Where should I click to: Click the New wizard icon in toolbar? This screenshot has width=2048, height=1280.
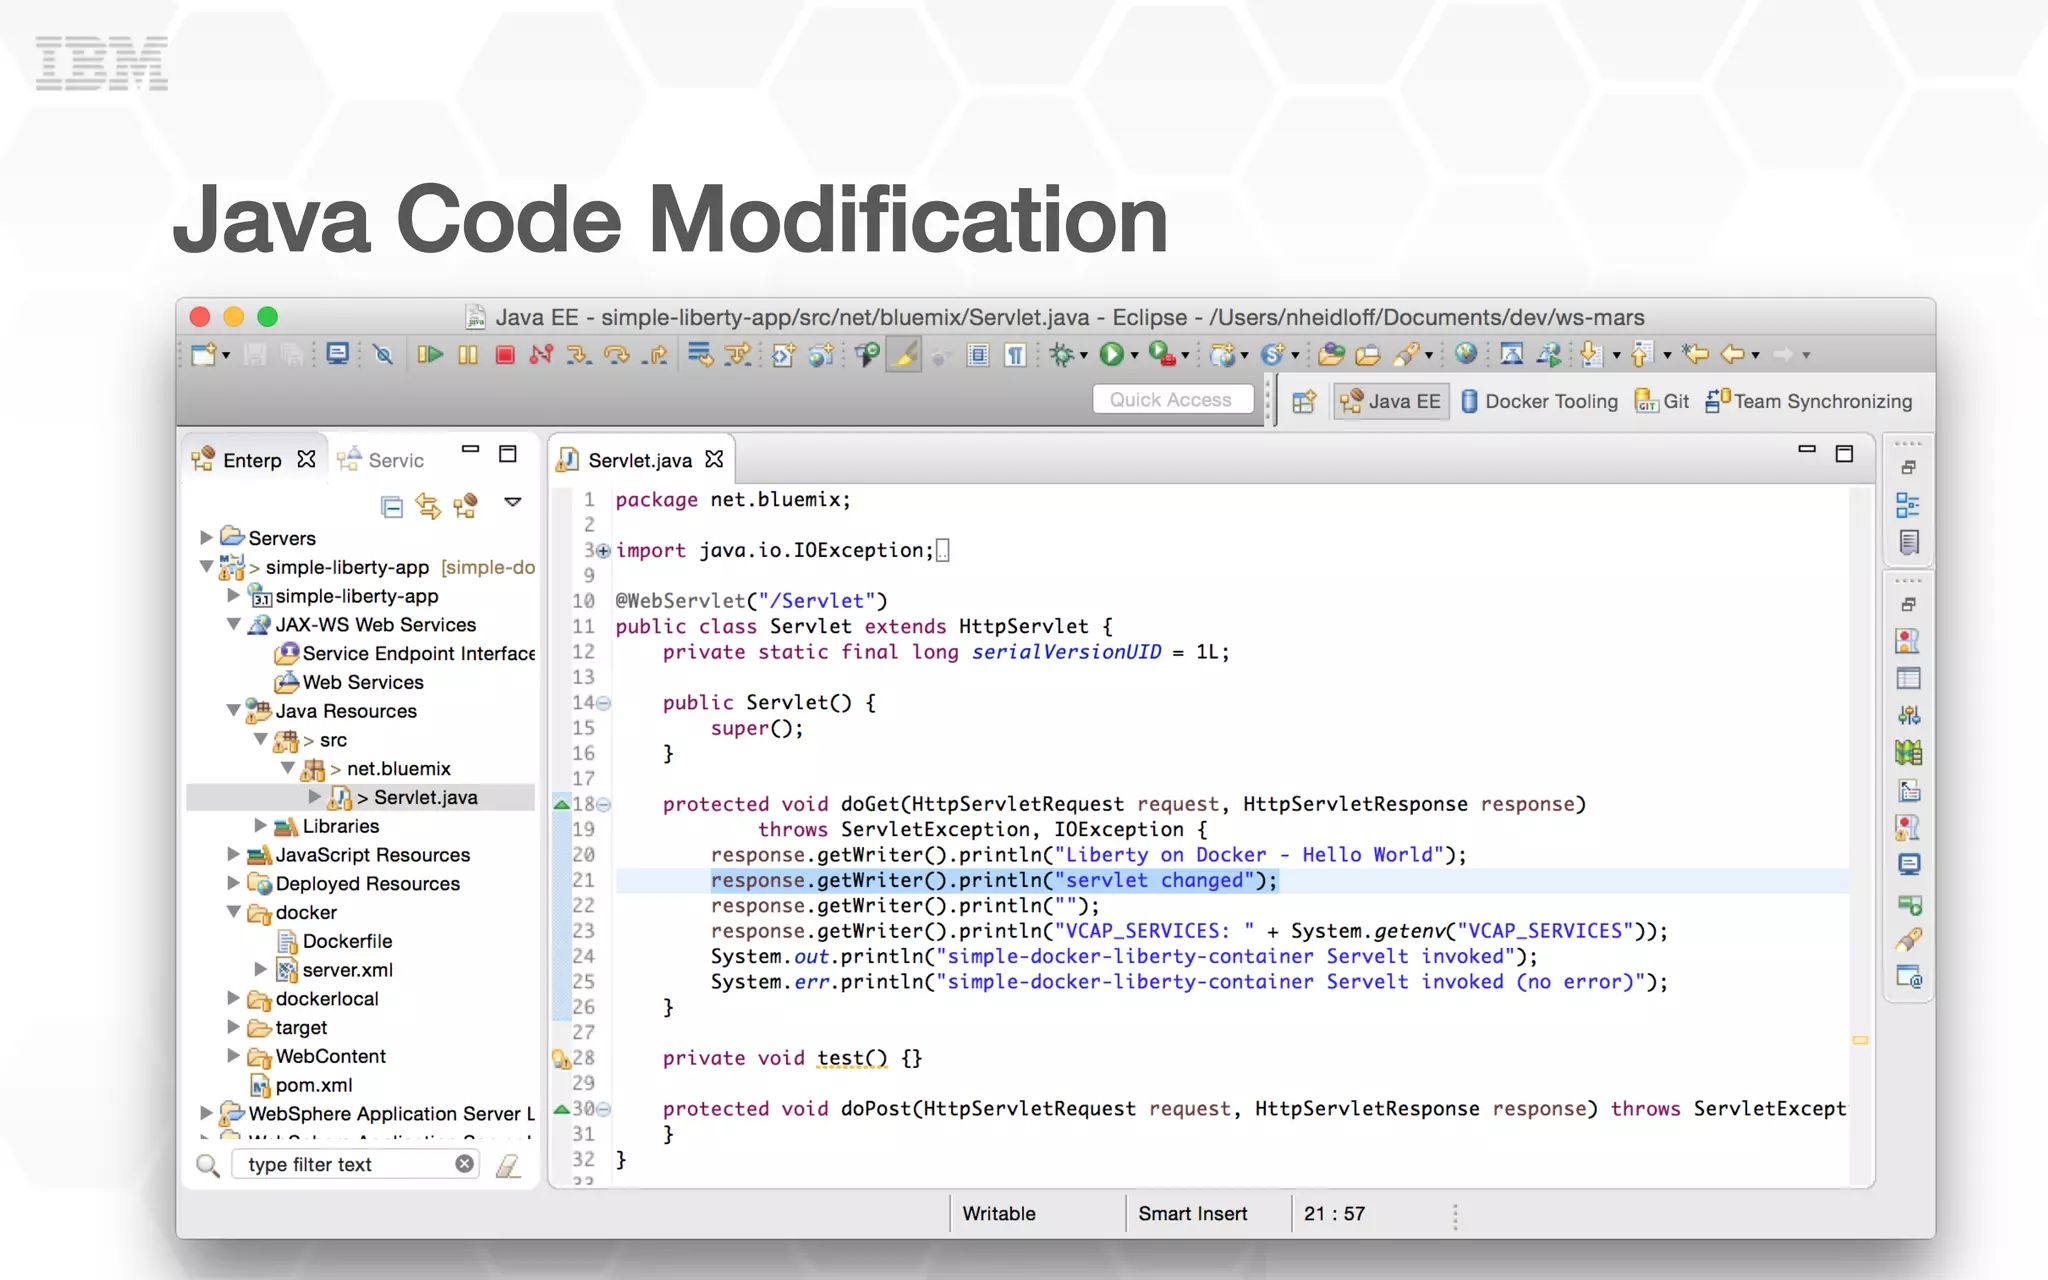(x=204, y=354)
